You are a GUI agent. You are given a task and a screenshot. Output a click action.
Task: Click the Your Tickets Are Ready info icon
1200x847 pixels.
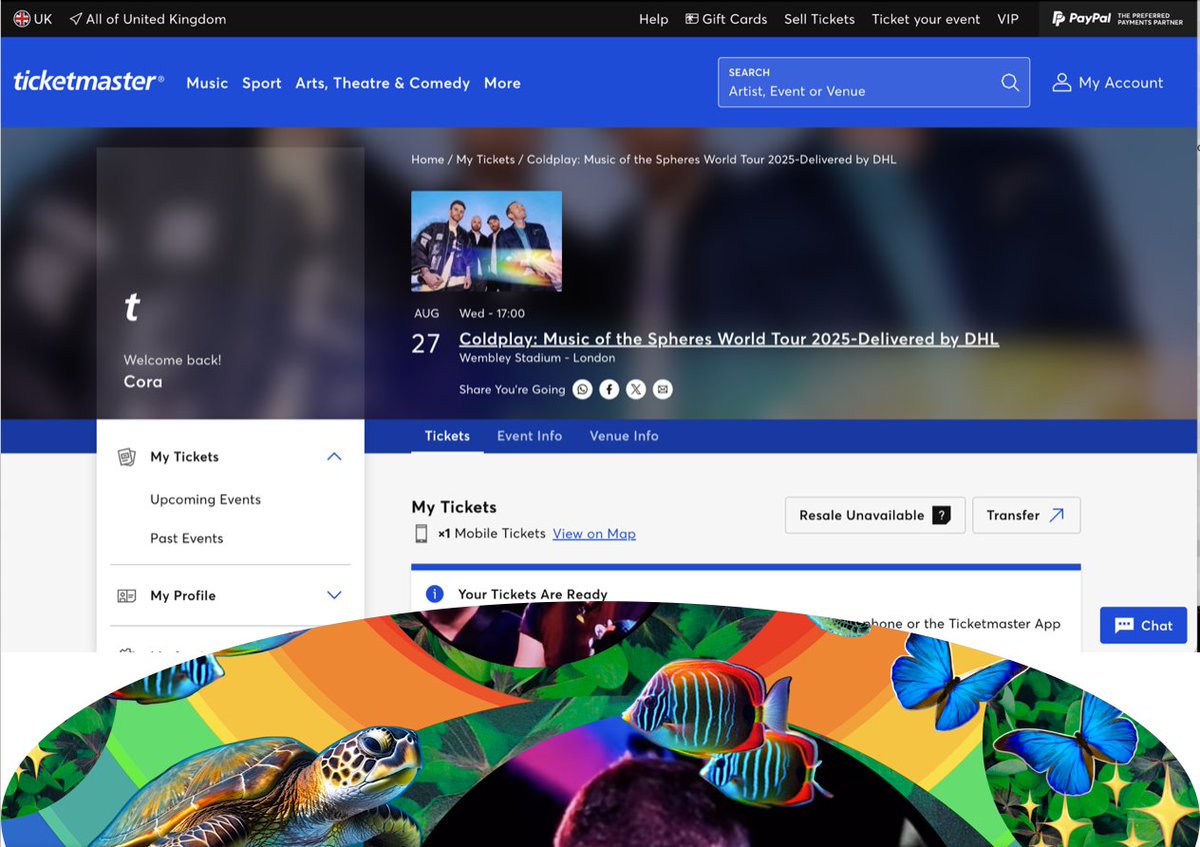434,594
